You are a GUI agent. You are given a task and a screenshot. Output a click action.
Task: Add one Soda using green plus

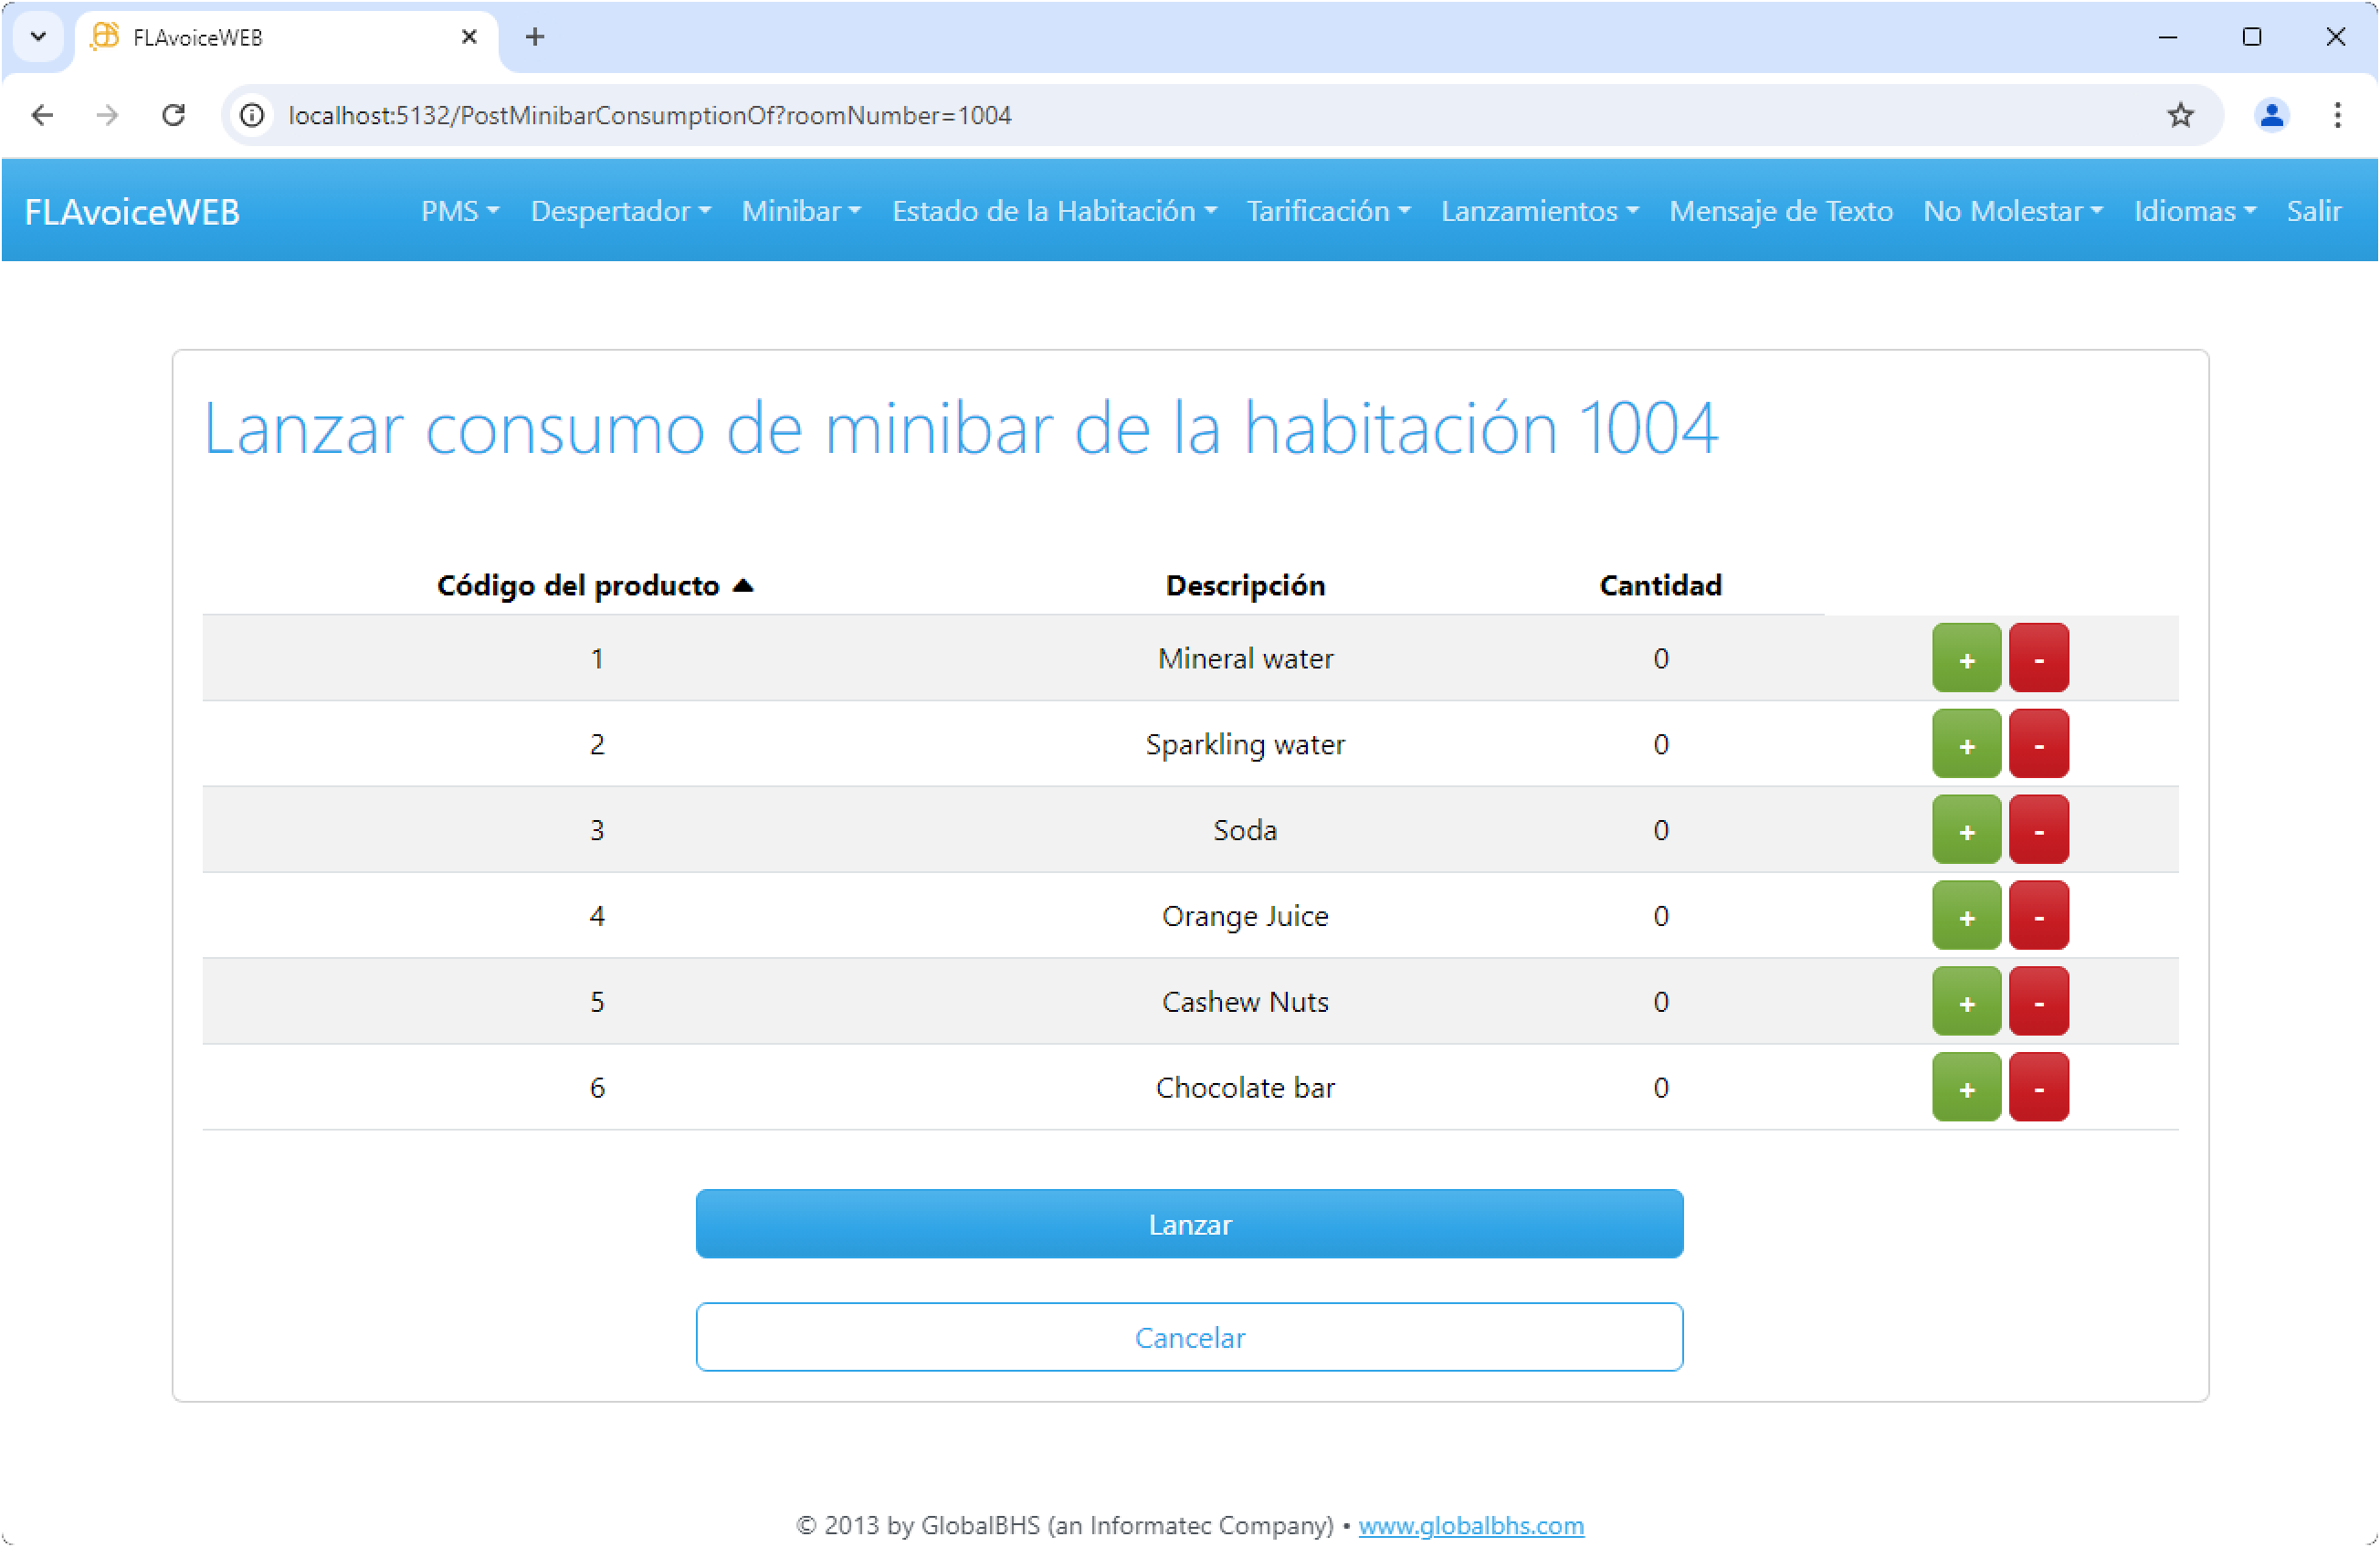tap(1965, 830)
